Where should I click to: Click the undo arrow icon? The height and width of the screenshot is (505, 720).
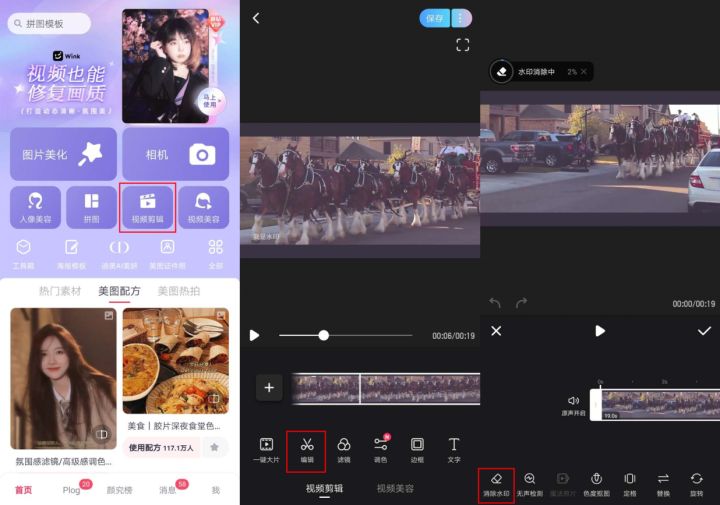click(495, 303)
